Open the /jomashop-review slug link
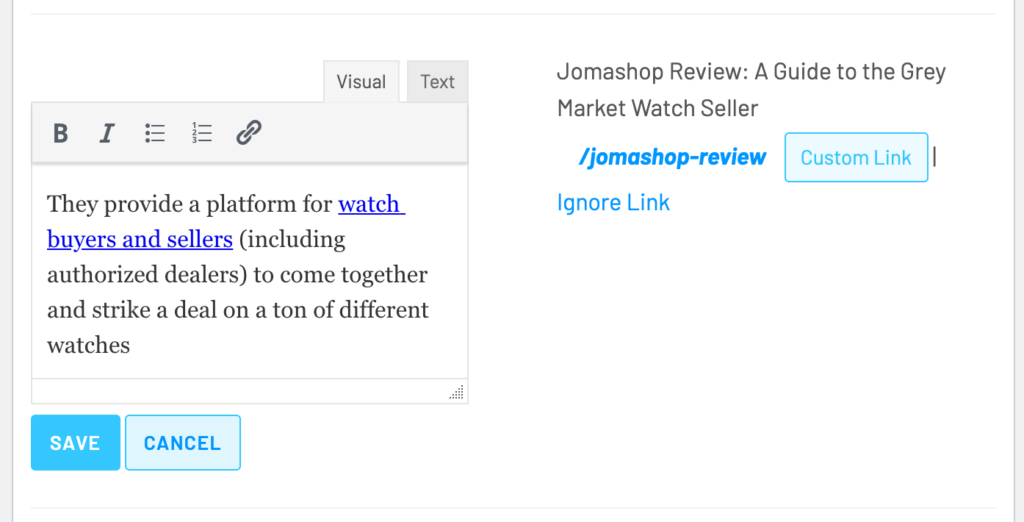1024x522 pixels. 673,157
